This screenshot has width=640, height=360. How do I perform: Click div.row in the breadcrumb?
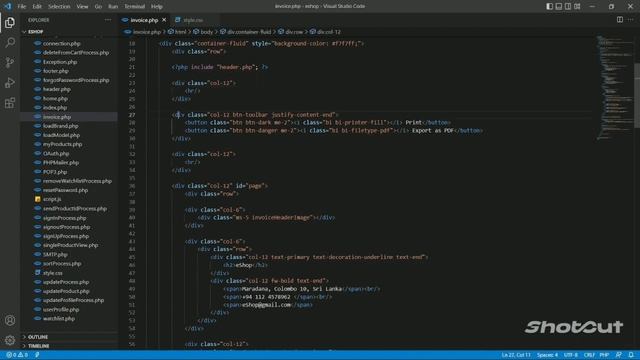(x=294, y=32)
